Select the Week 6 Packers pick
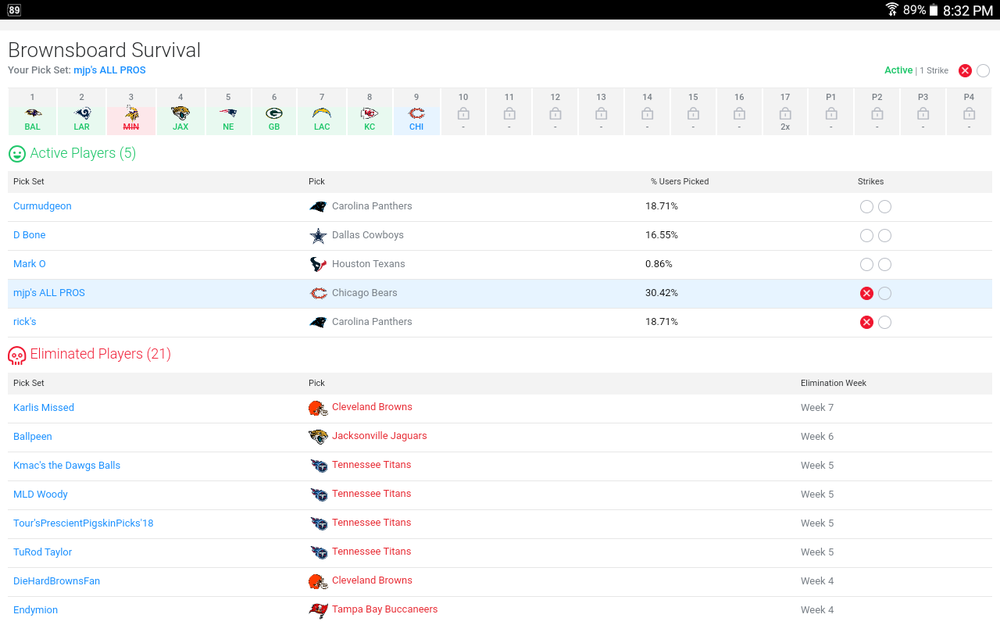This screenshot has height=625, width=1000. click(x=274, y=112)
